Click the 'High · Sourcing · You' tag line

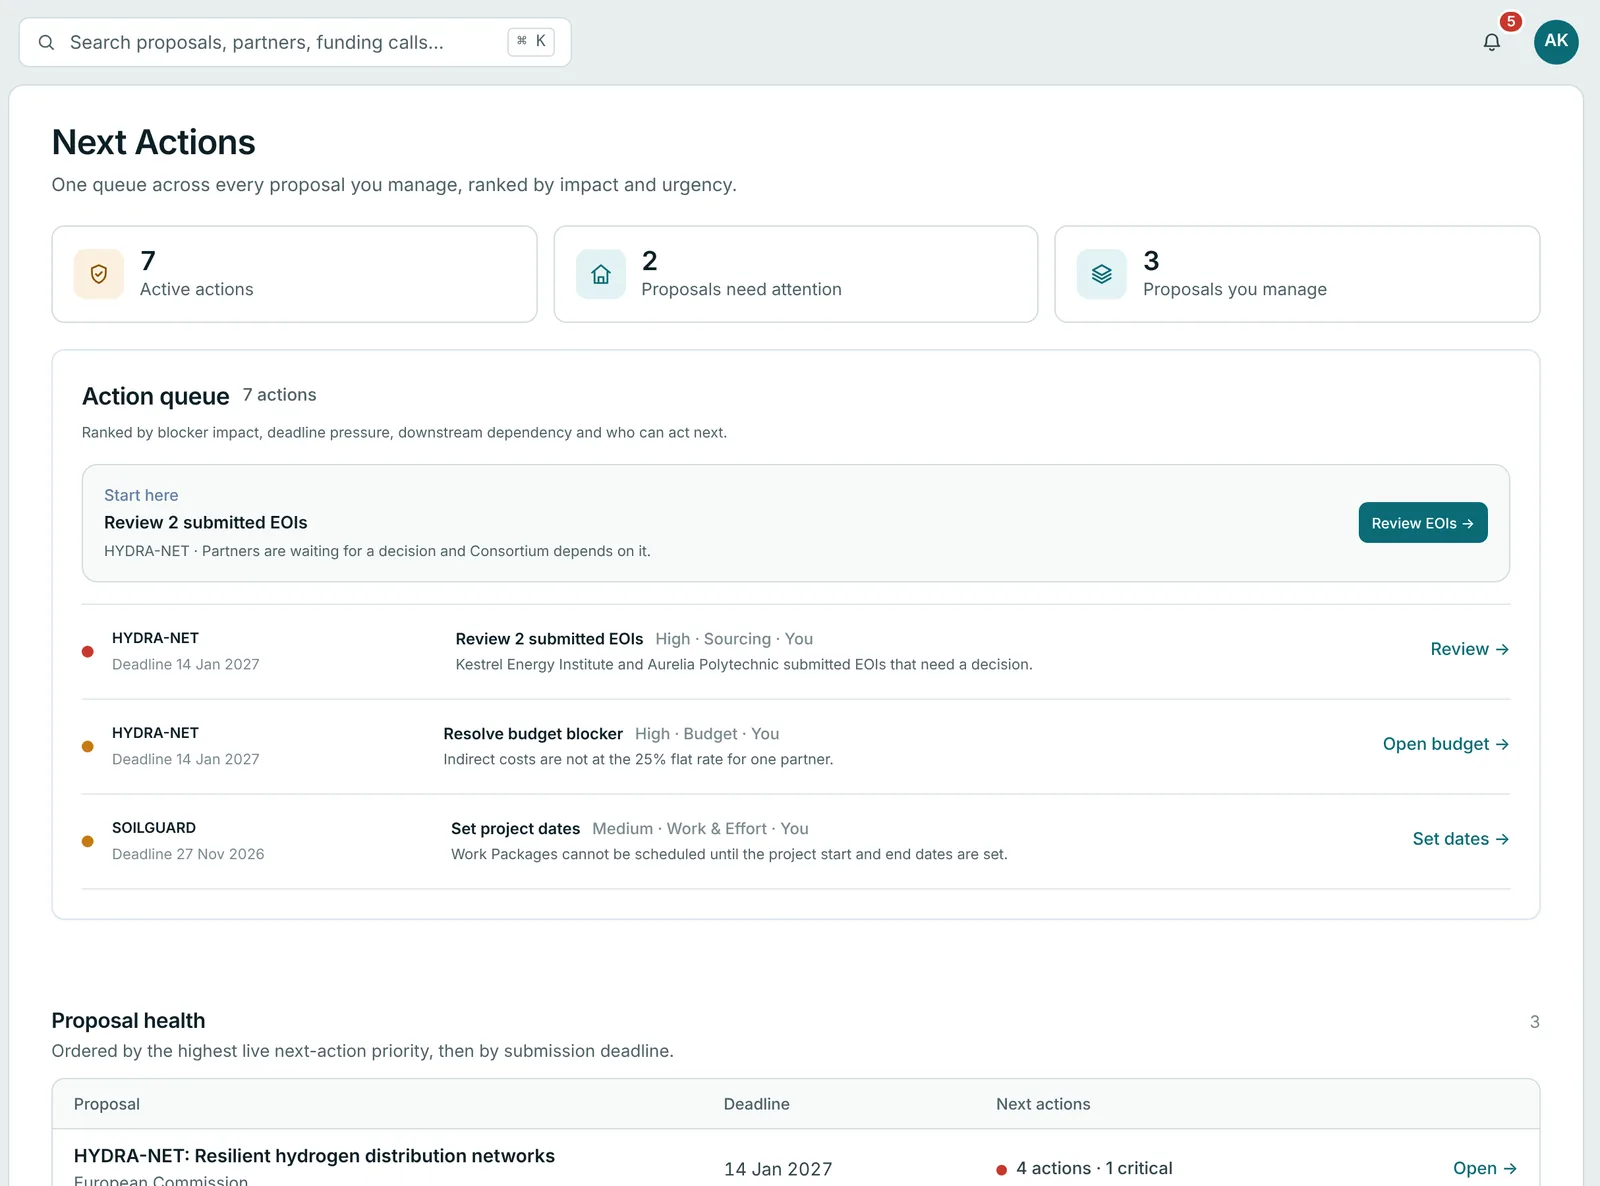tap(734, 639)
